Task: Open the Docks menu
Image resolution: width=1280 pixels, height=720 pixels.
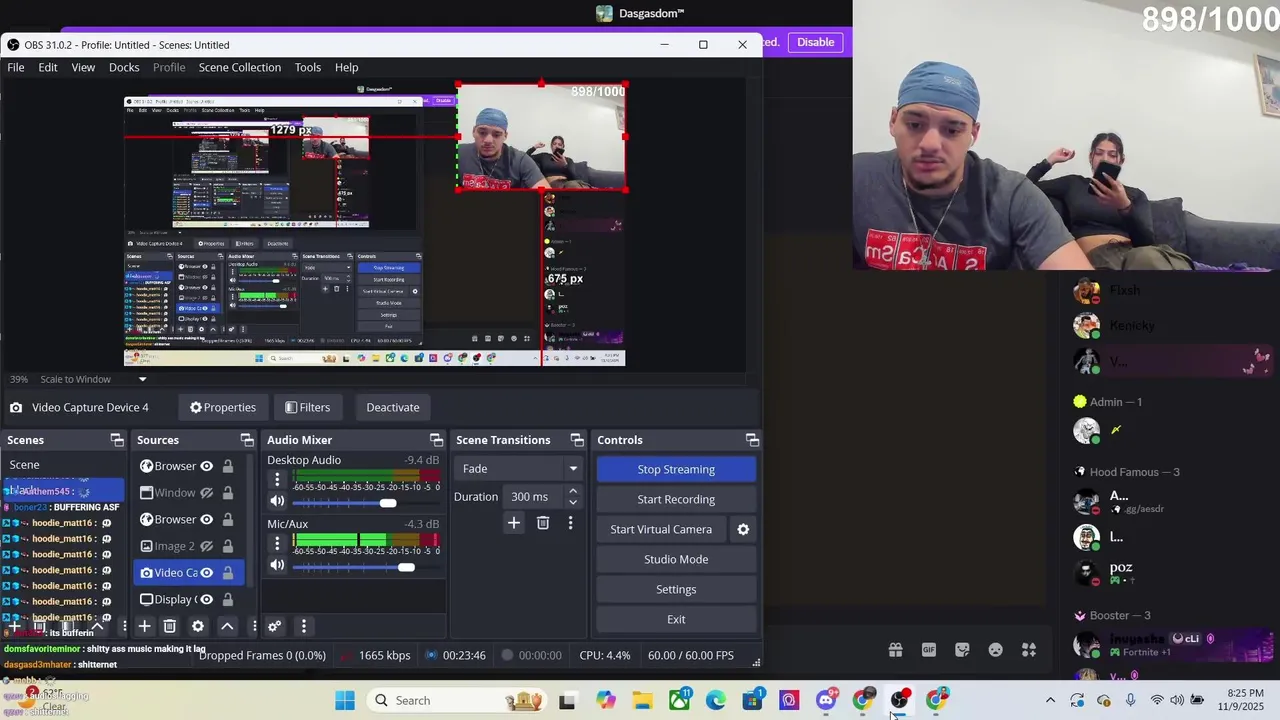Action: coord(124,67)
